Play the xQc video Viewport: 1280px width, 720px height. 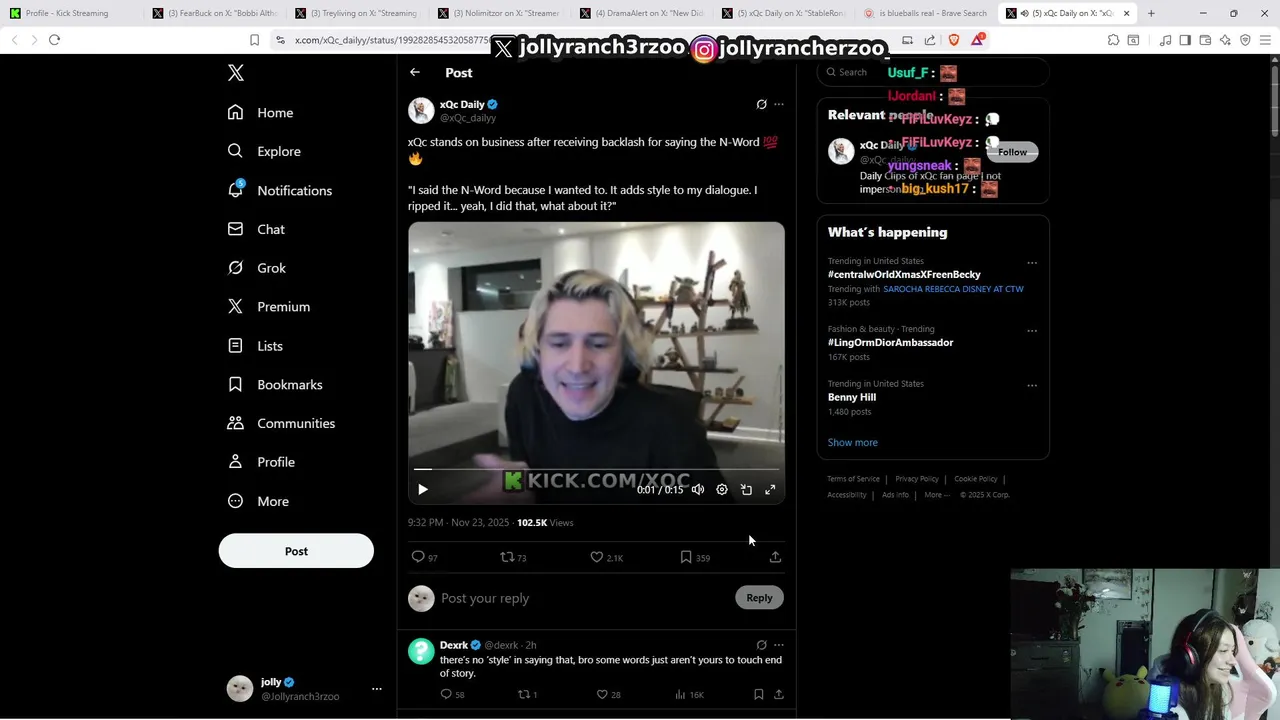(x=423, y=489)
